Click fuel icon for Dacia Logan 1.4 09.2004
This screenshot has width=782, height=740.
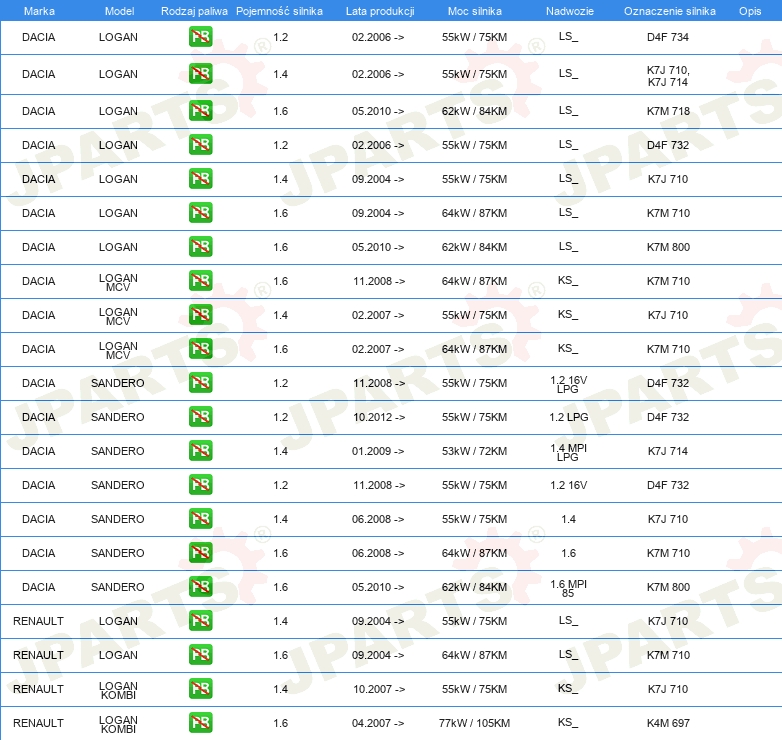(200, 179)
